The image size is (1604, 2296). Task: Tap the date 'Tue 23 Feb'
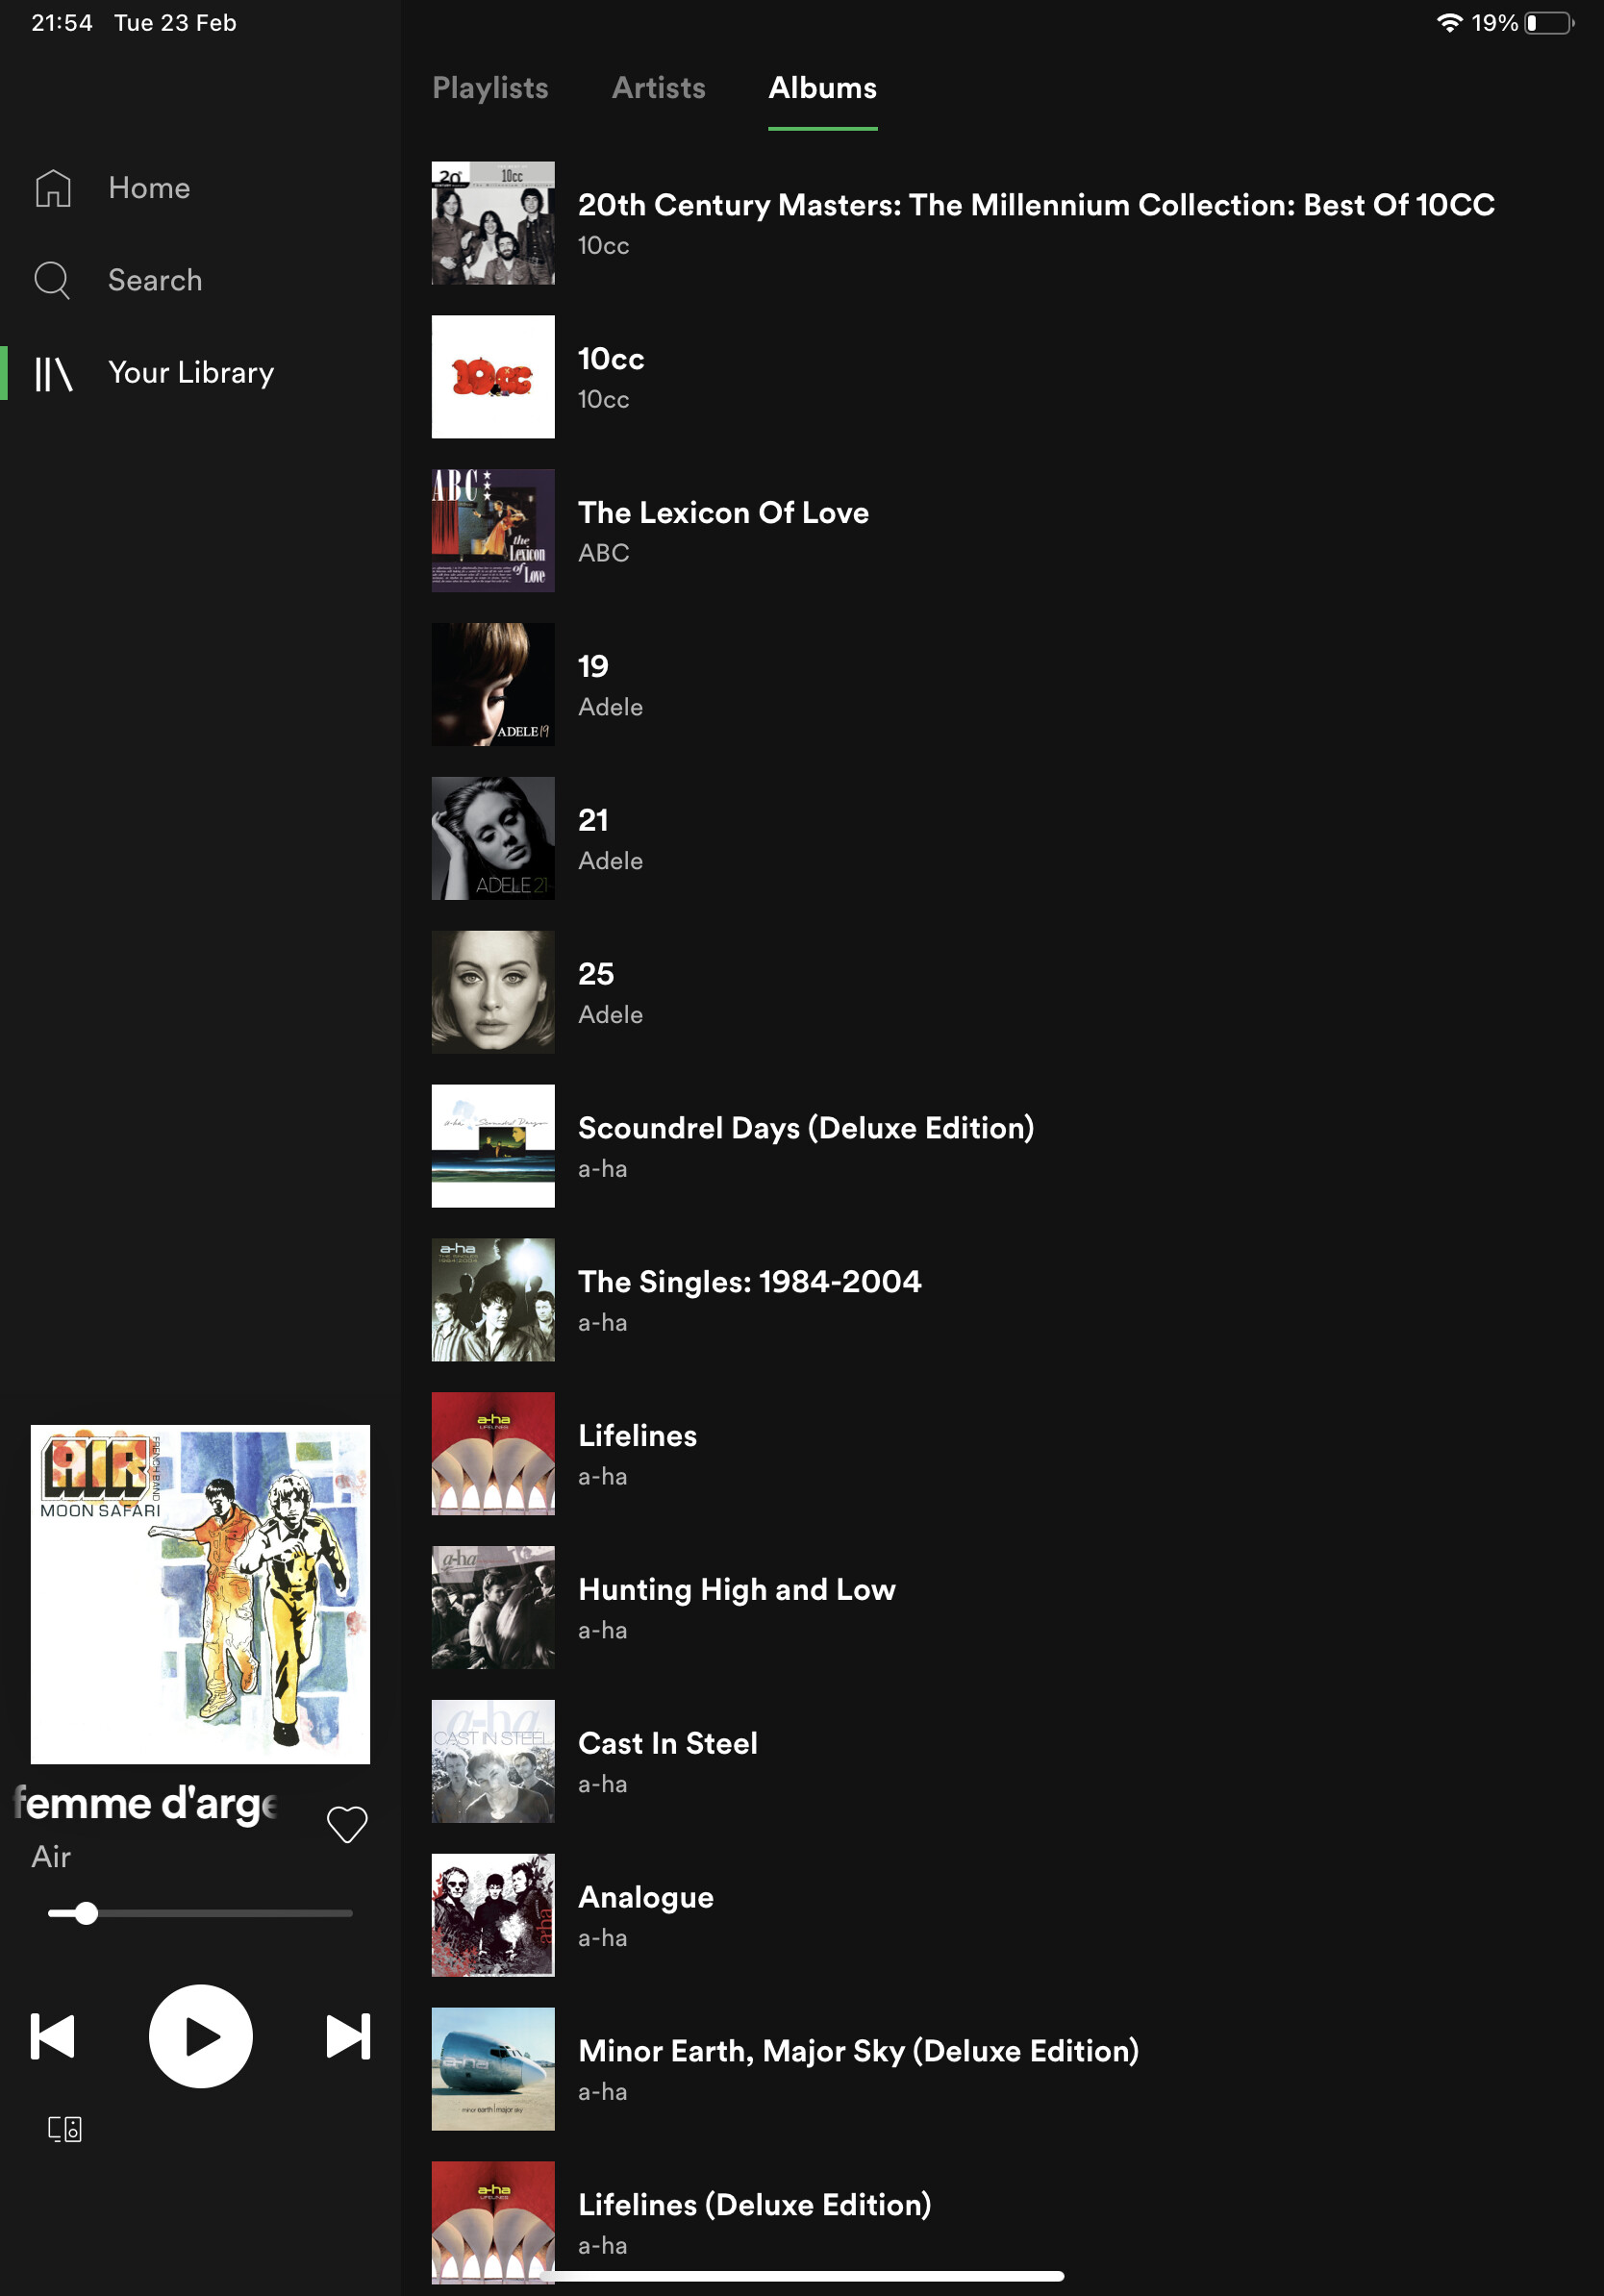click(175, 23)
